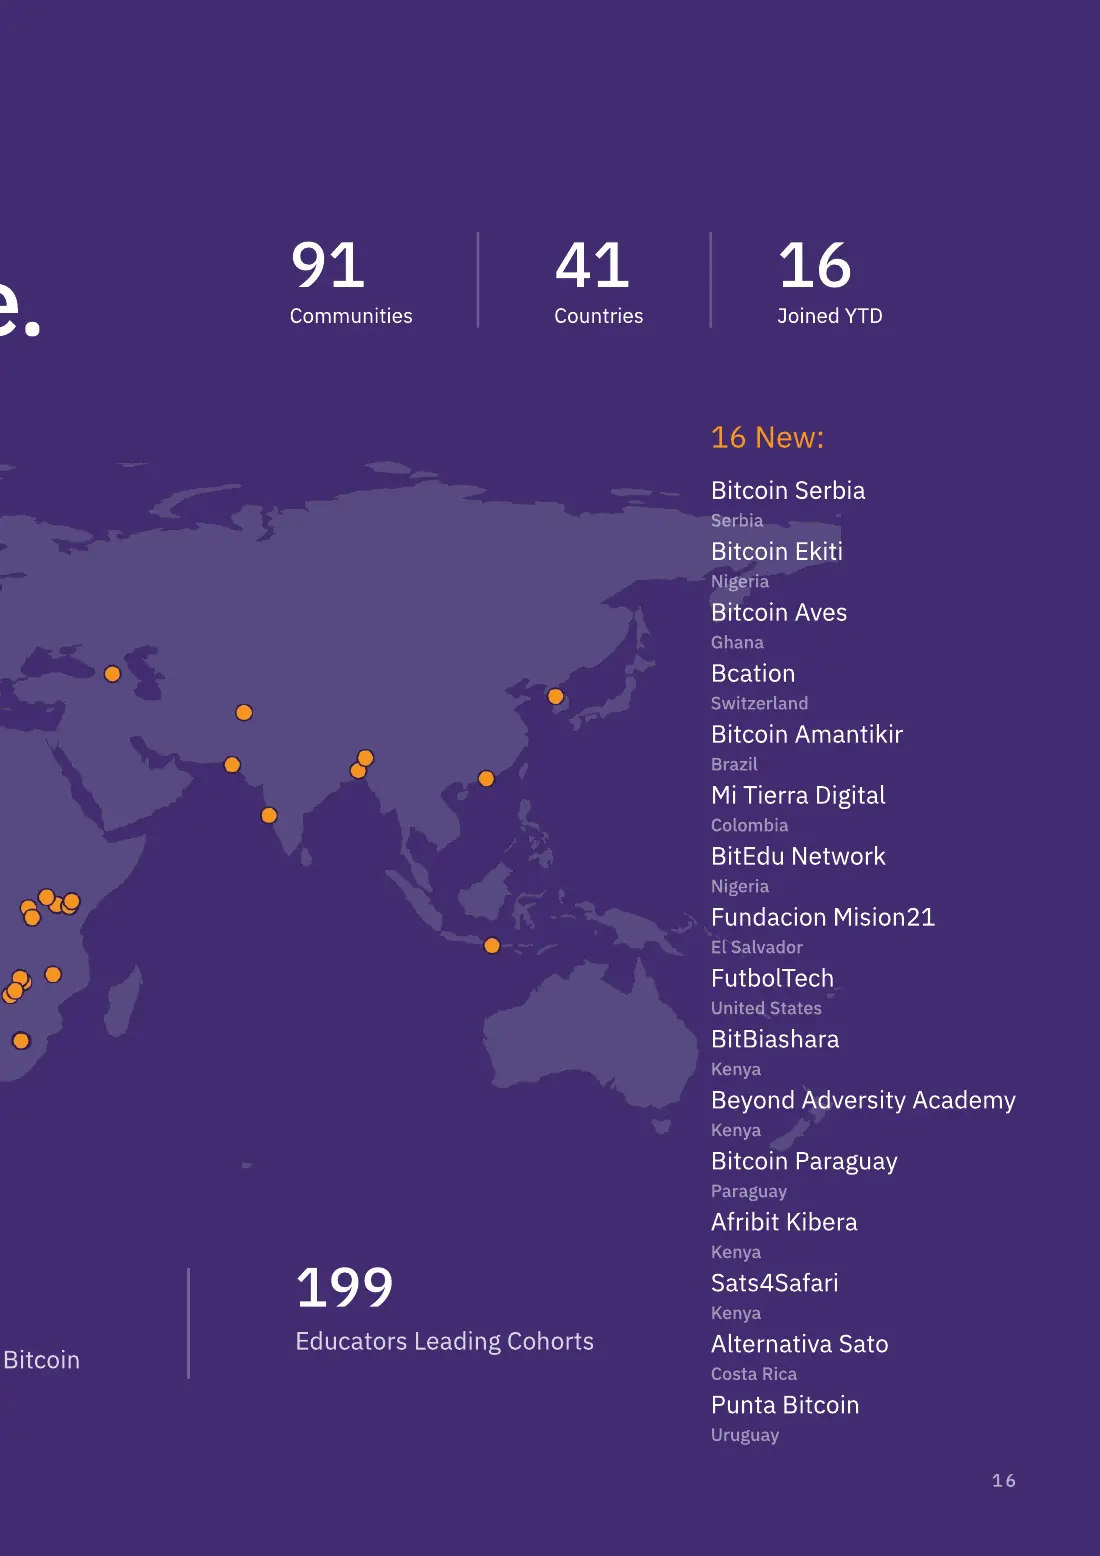
Task: Select the "Communities" label
Action: [351, 316]
